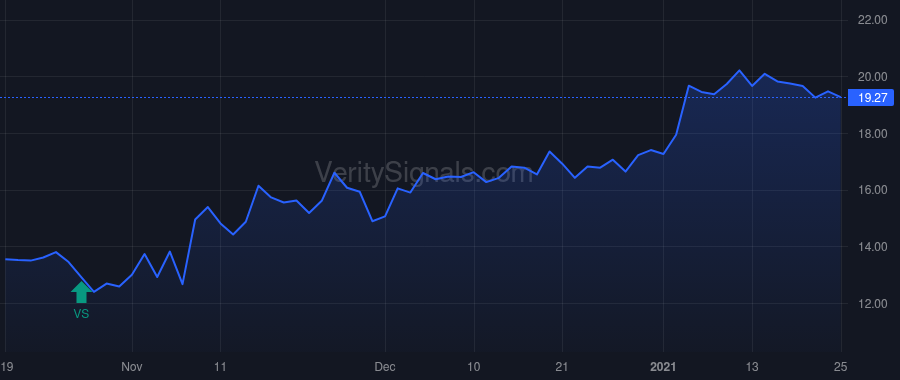Click the 12.00 price axis label

coord(872,304)
